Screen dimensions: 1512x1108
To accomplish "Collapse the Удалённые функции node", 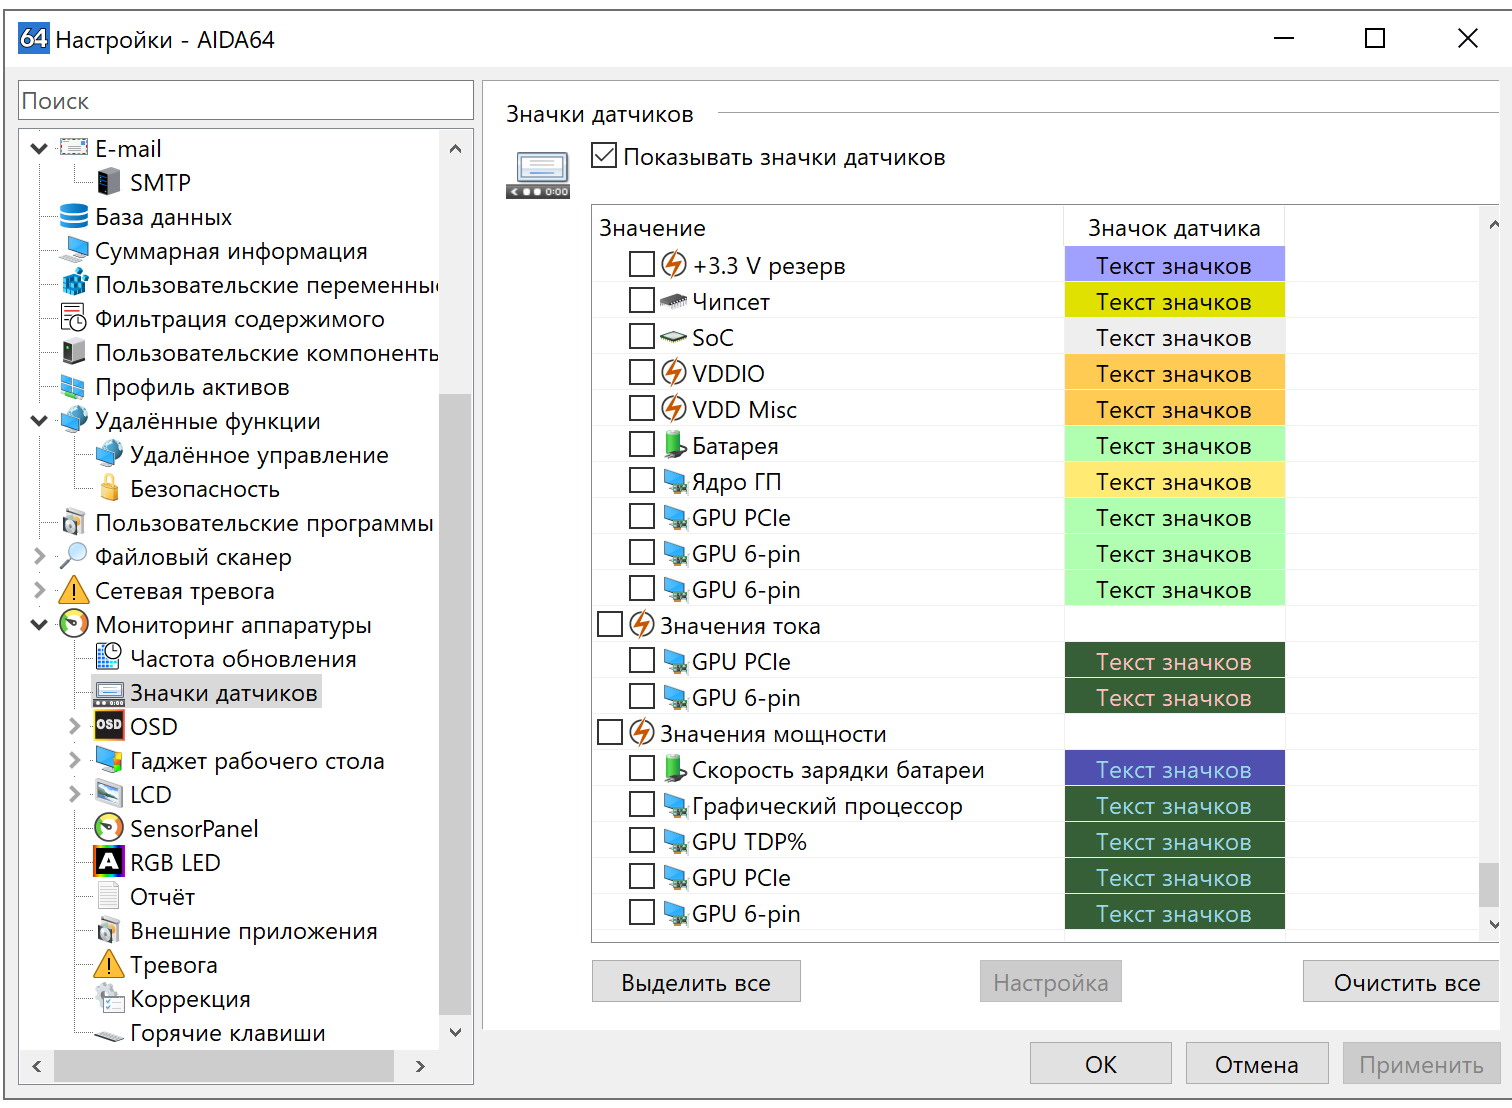I will pos(39,420).
